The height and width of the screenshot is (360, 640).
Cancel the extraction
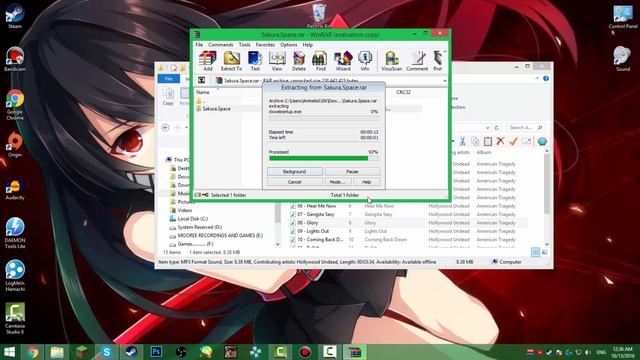(294, 182)
